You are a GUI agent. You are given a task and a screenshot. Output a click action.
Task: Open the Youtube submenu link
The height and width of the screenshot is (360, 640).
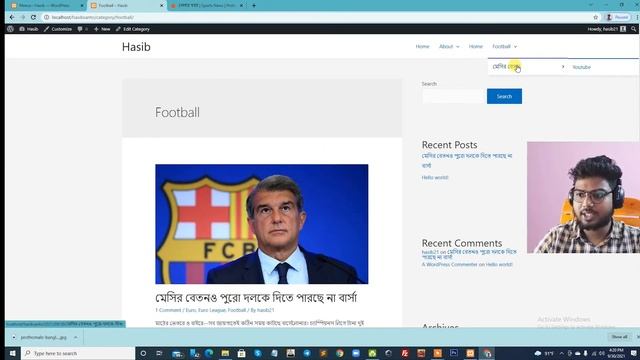582,67
